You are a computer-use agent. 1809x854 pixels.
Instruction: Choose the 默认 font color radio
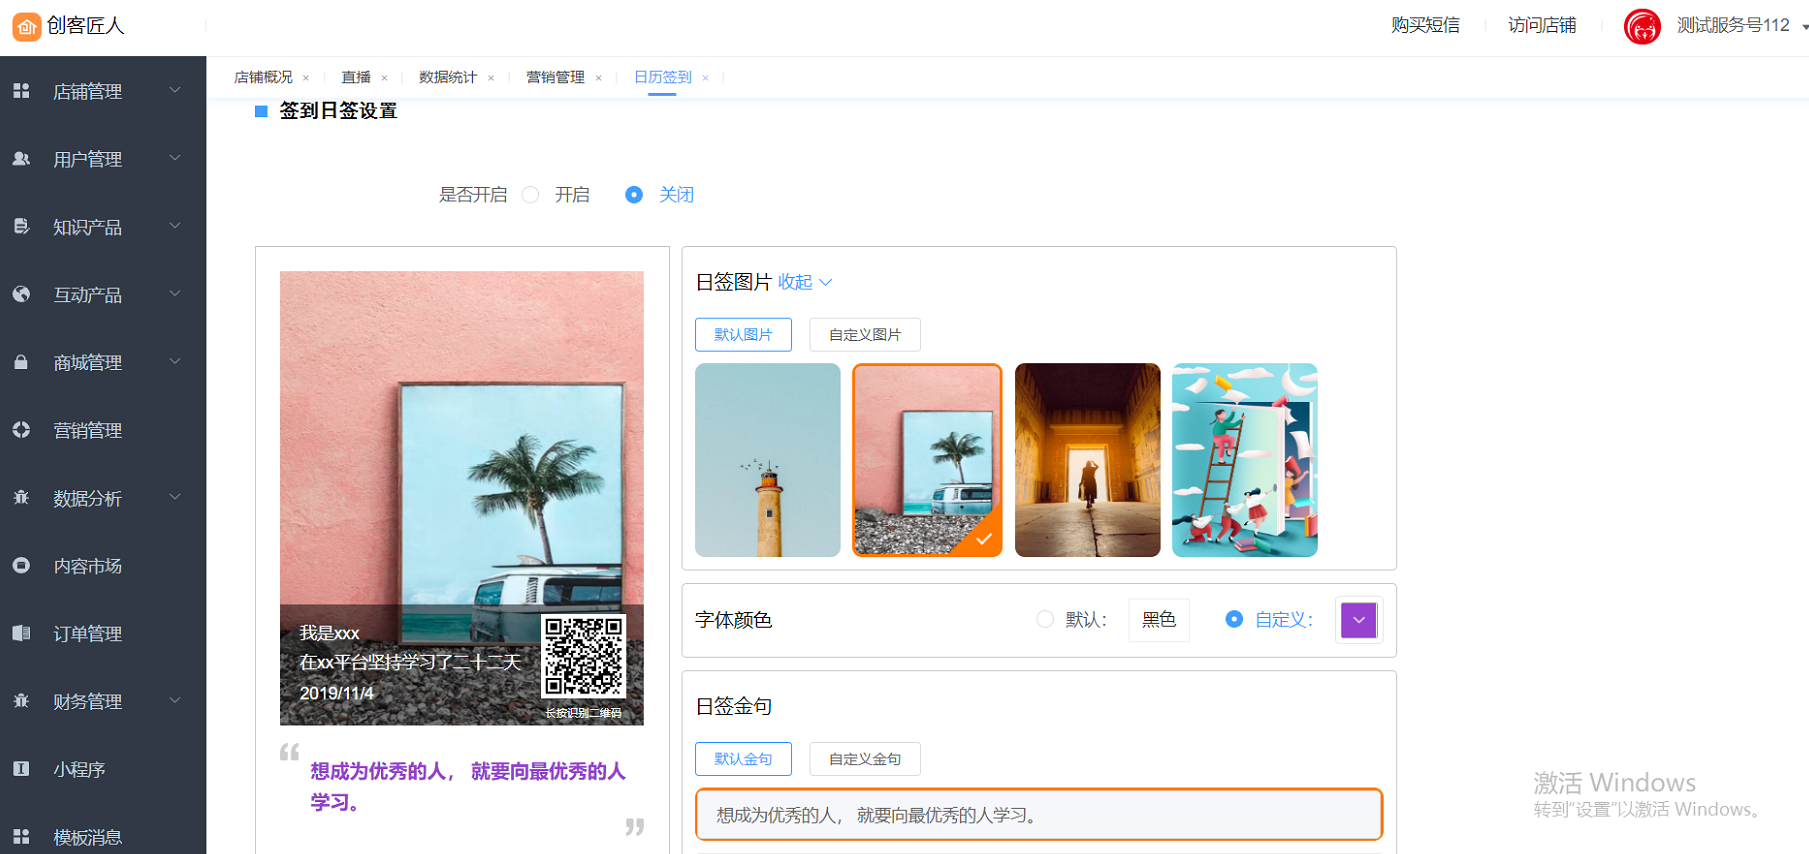click(1045, 620)
